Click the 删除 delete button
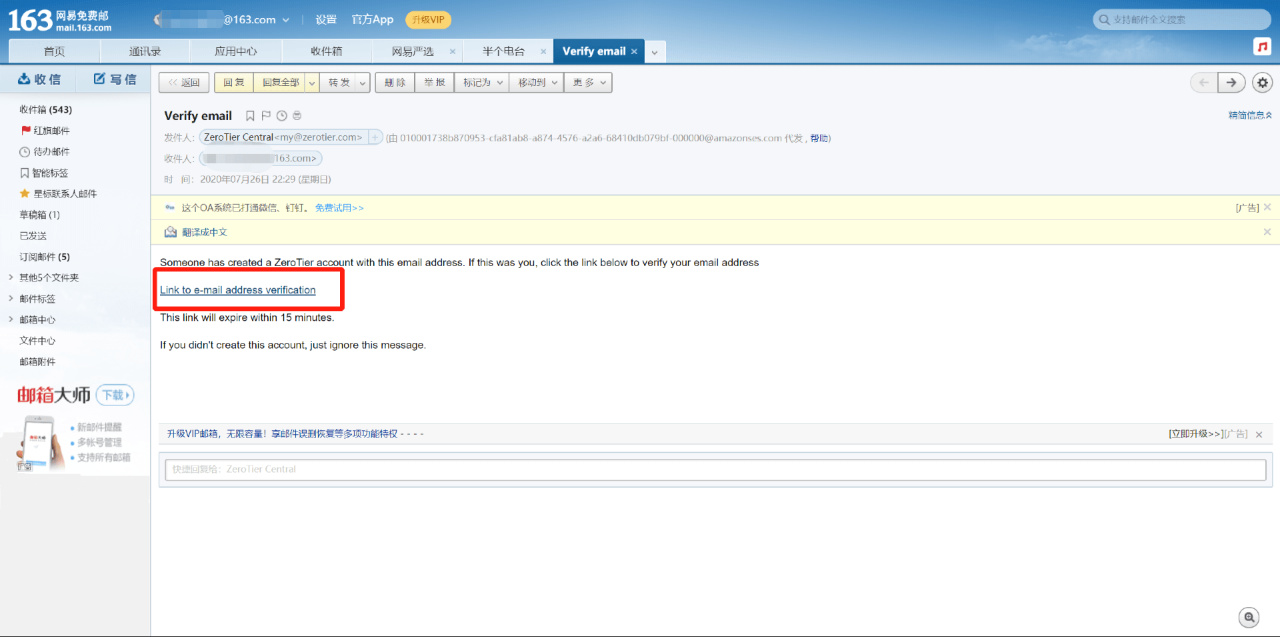Screen dimensions: 1280x637 click(395, 83)
